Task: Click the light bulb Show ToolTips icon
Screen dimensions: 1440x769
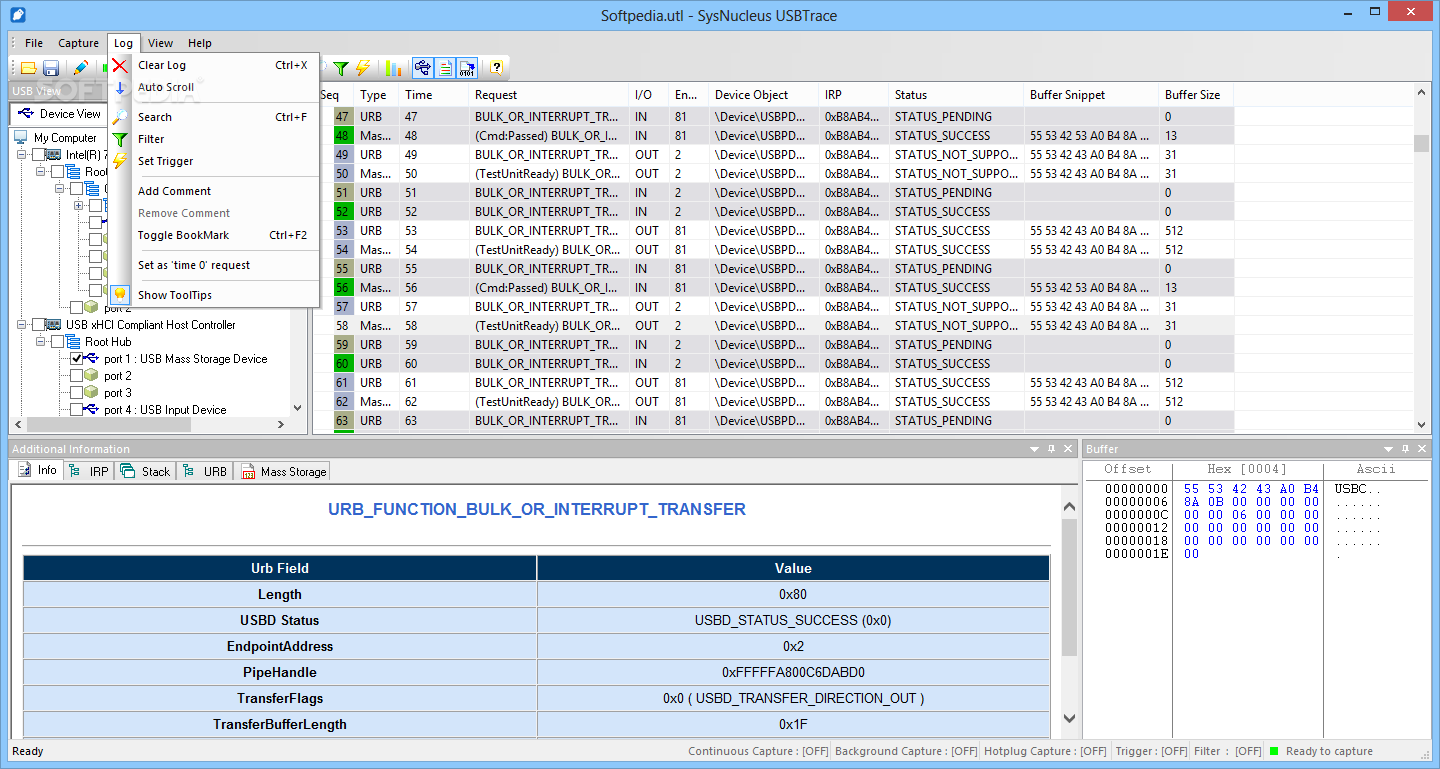Action: 120,295
